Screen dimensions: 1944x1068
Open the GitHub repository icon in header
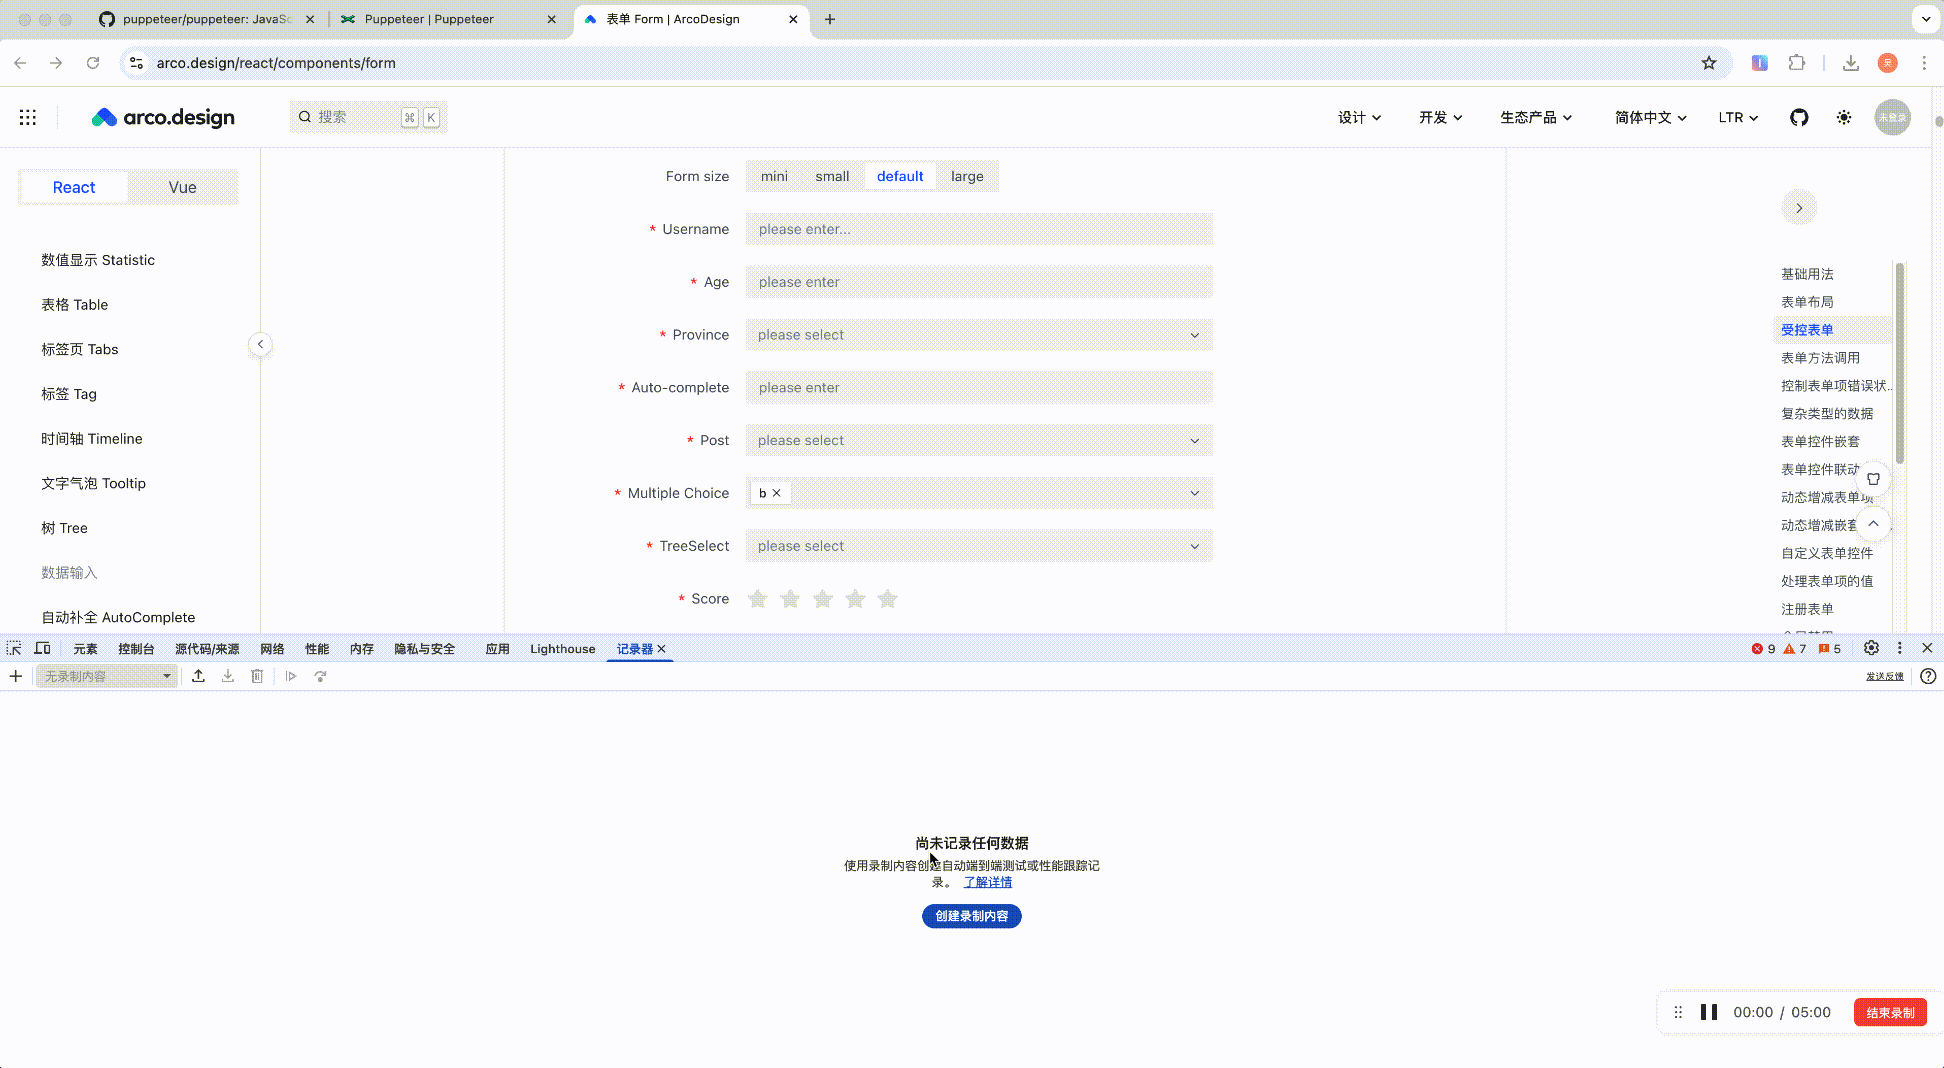coord(1799,117)
